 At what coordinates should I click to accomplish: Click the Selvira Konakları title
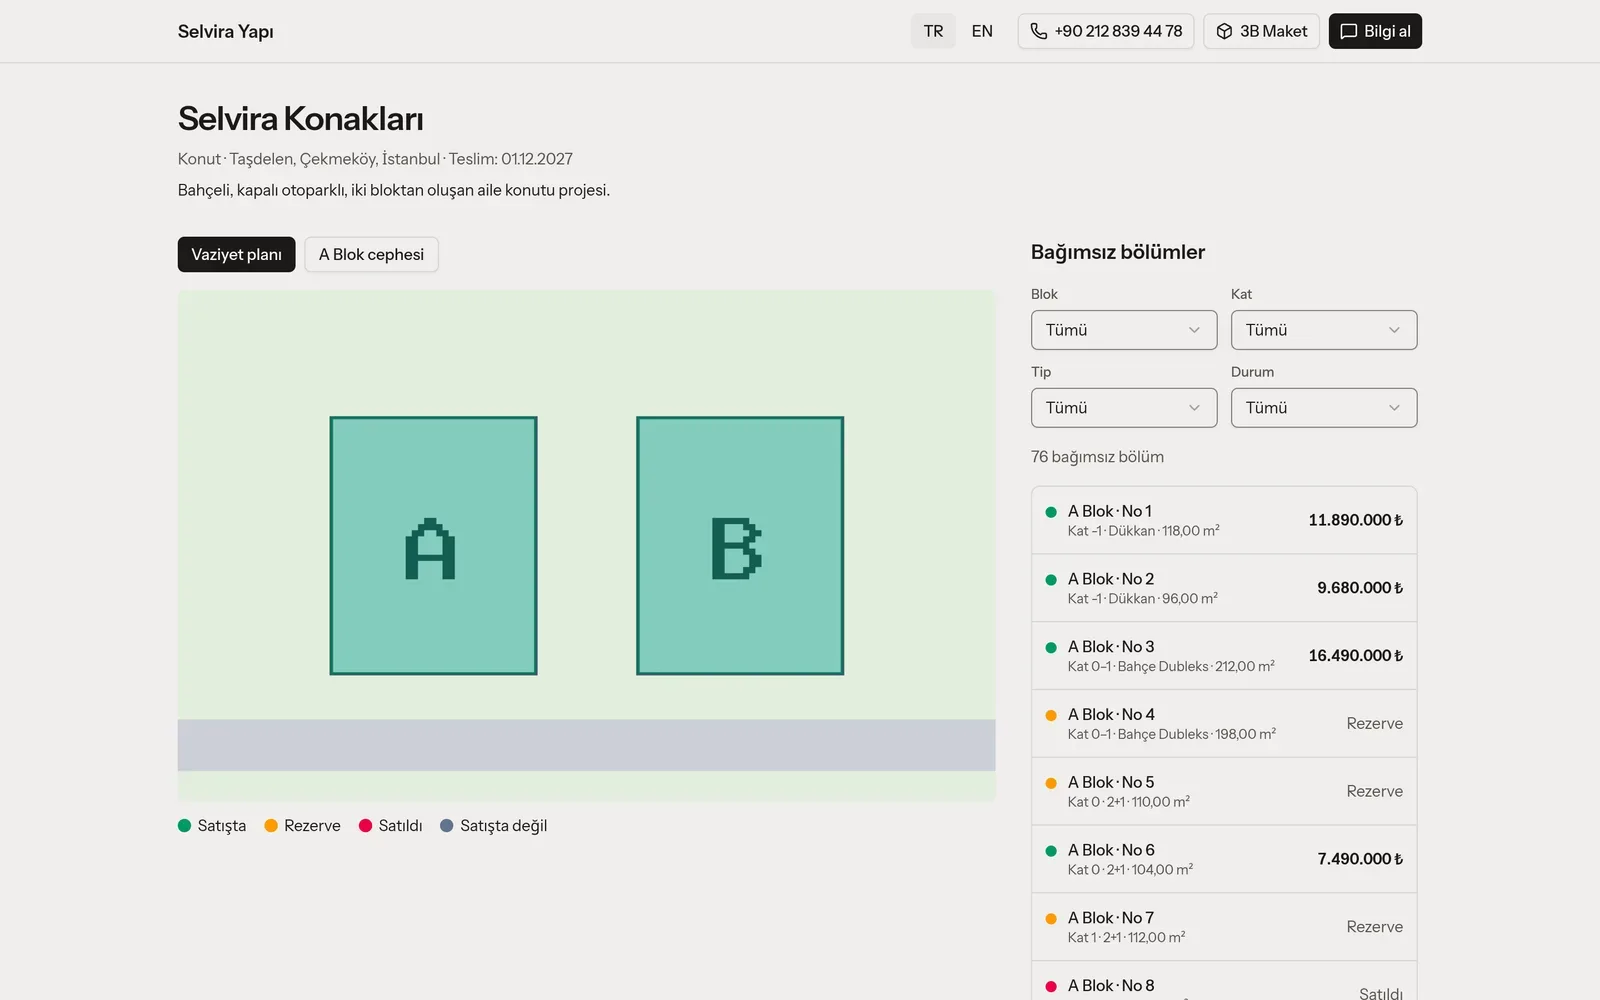(x=301, y=119)
